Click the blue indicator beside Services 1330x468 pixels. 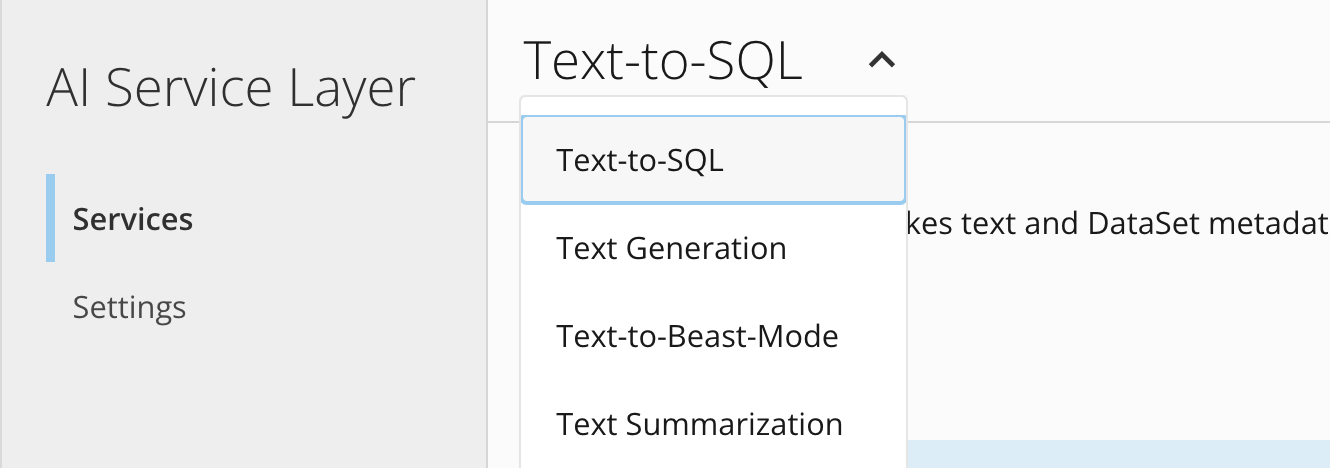(50, 218)
